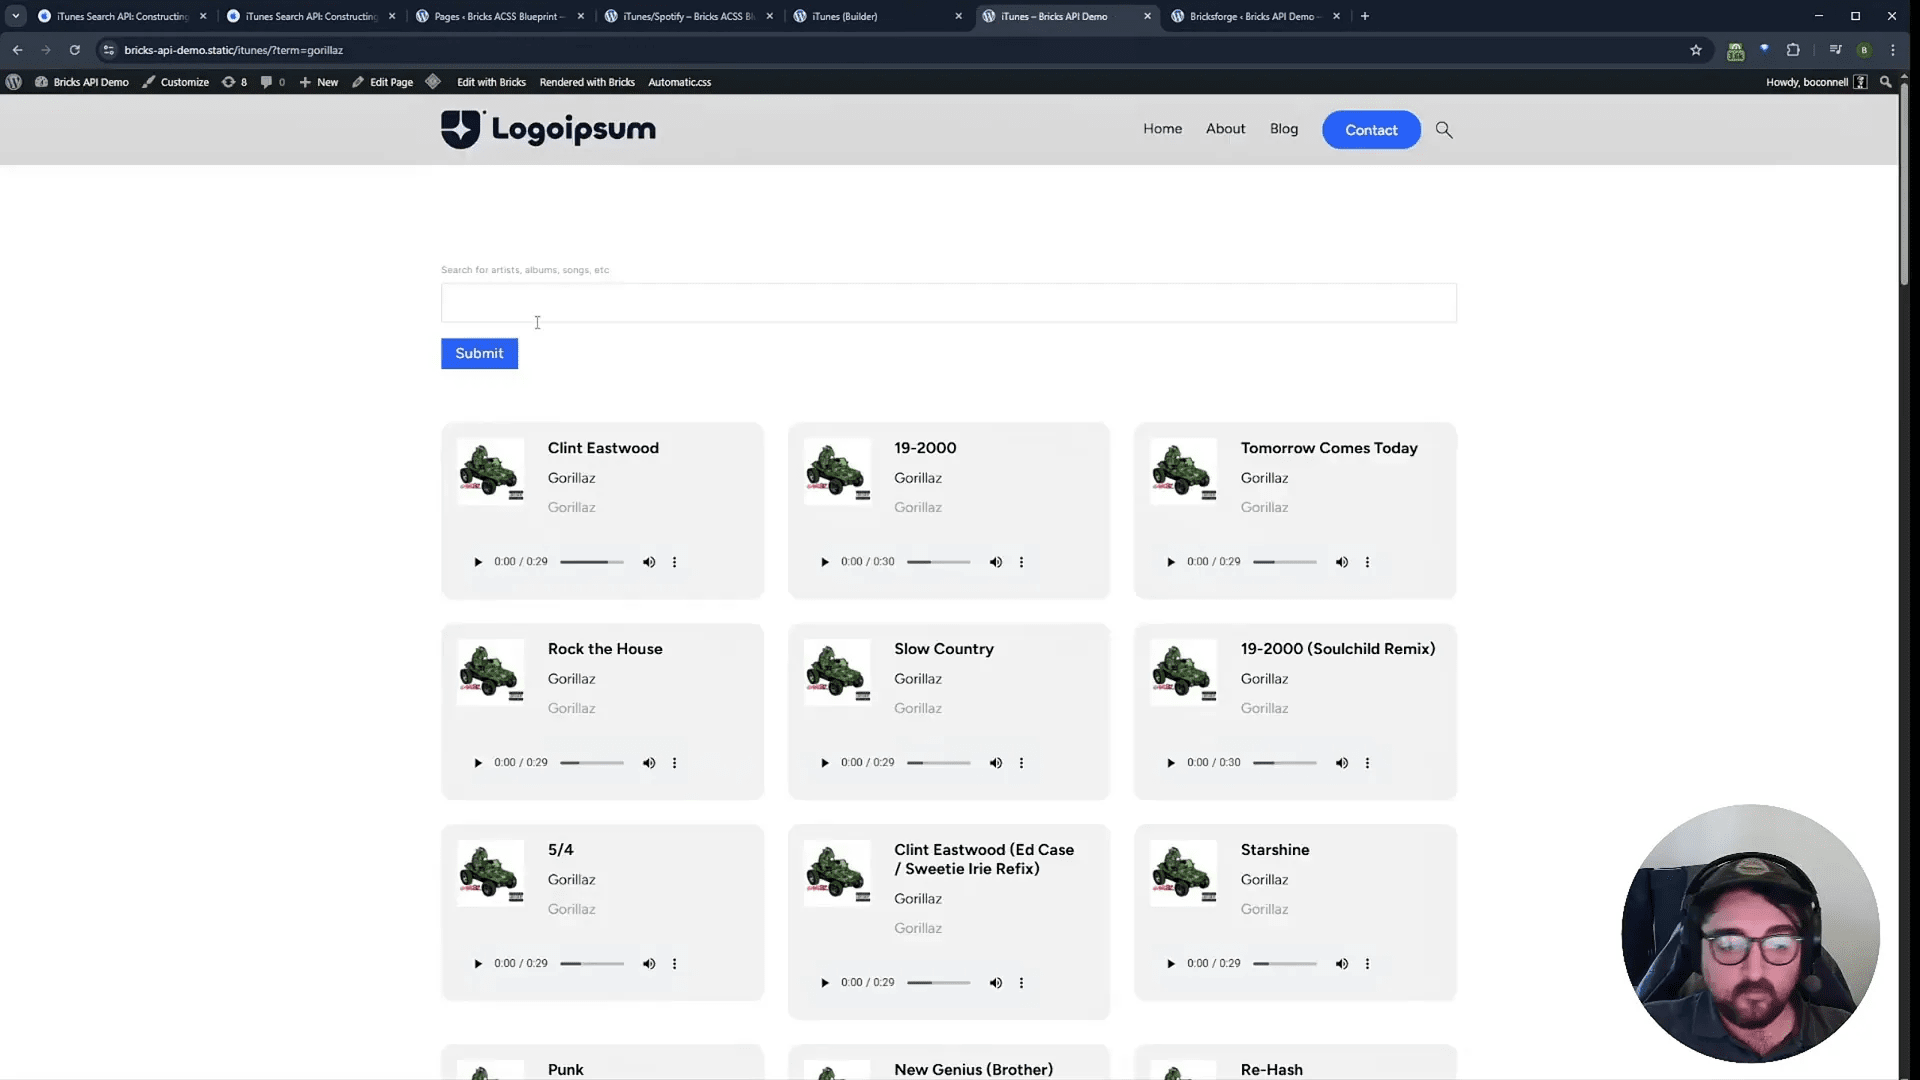Play the 19-2000 track preview
The height and width of the screenshot is (1080, 1920).
click(x=825, y=562)
